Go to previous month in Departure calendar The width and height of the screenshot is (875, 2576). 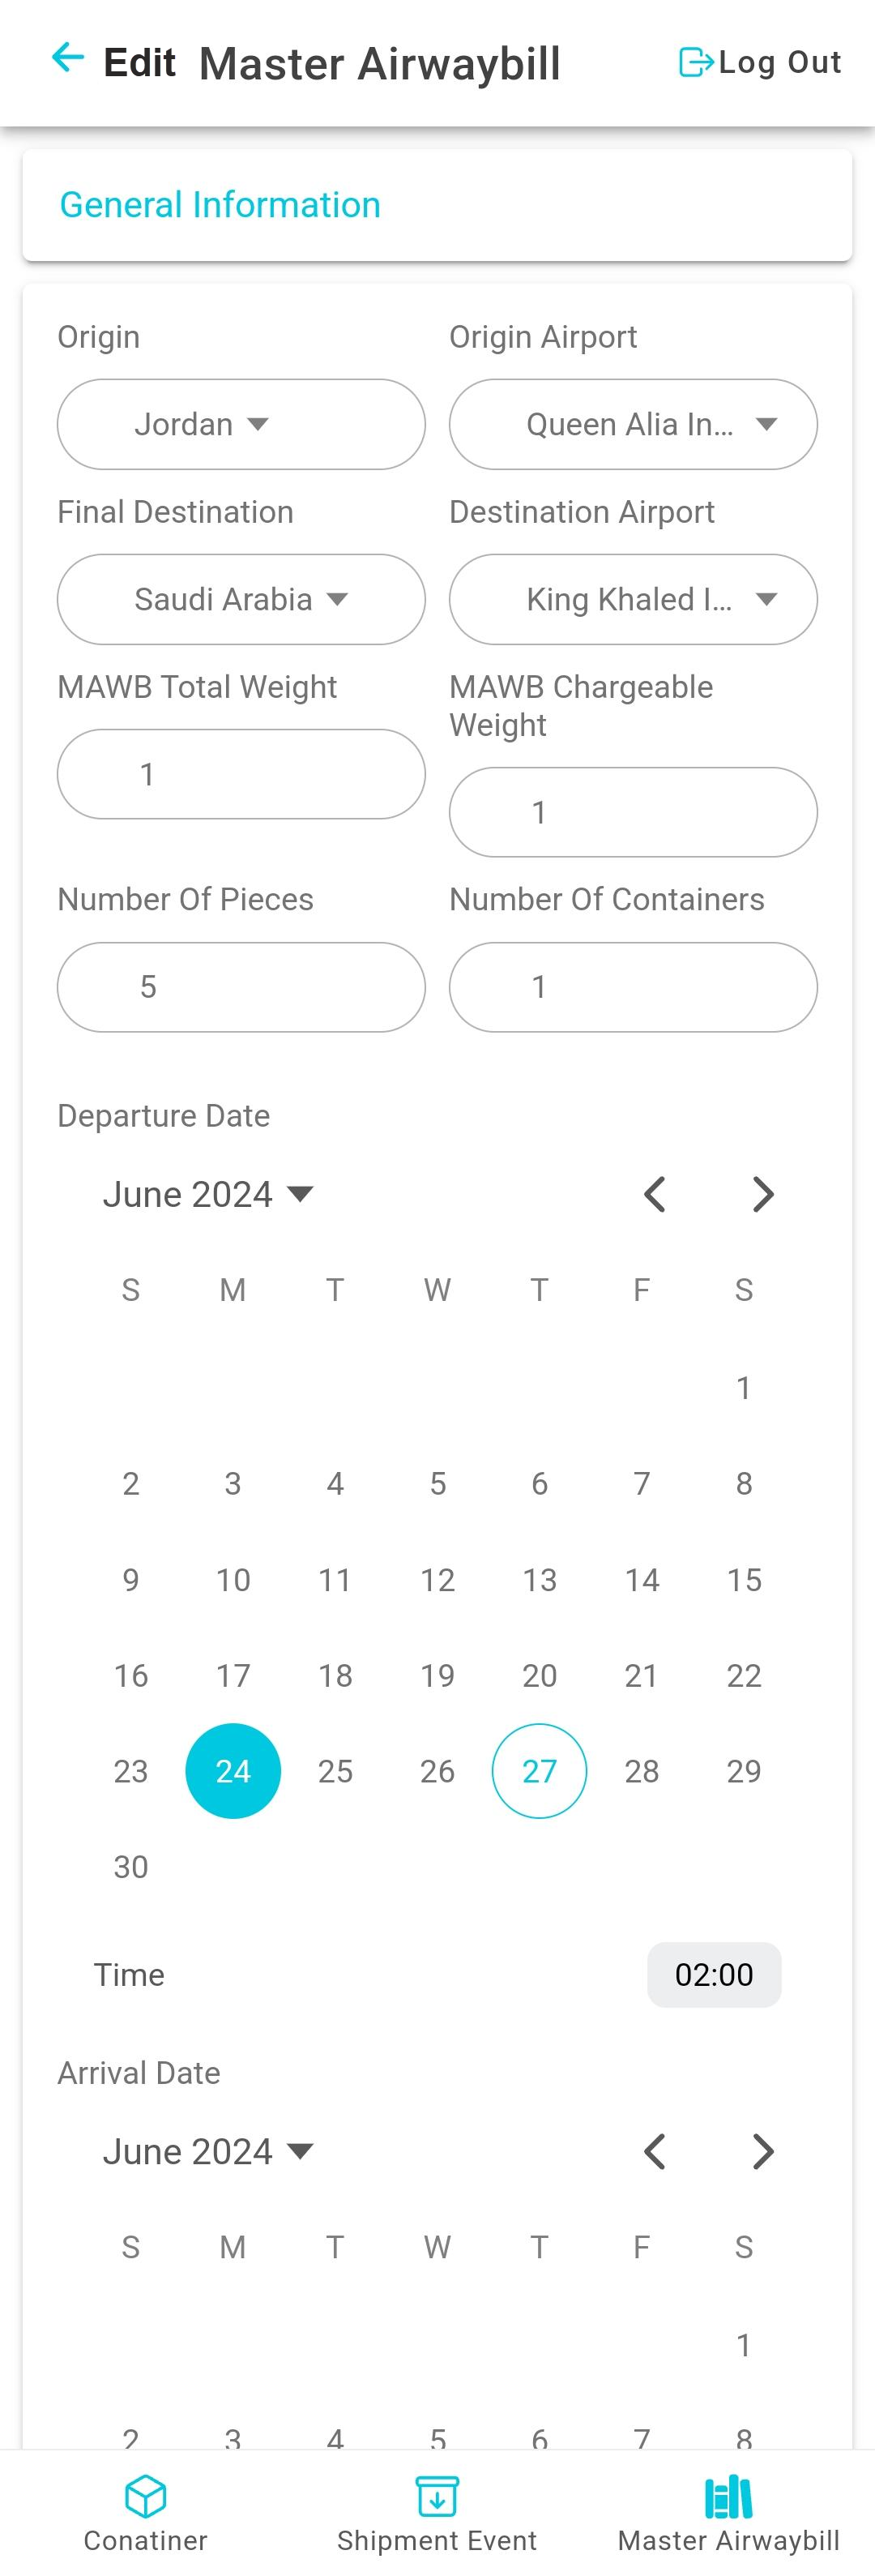pyautogui.click(x=655, y=1194)
